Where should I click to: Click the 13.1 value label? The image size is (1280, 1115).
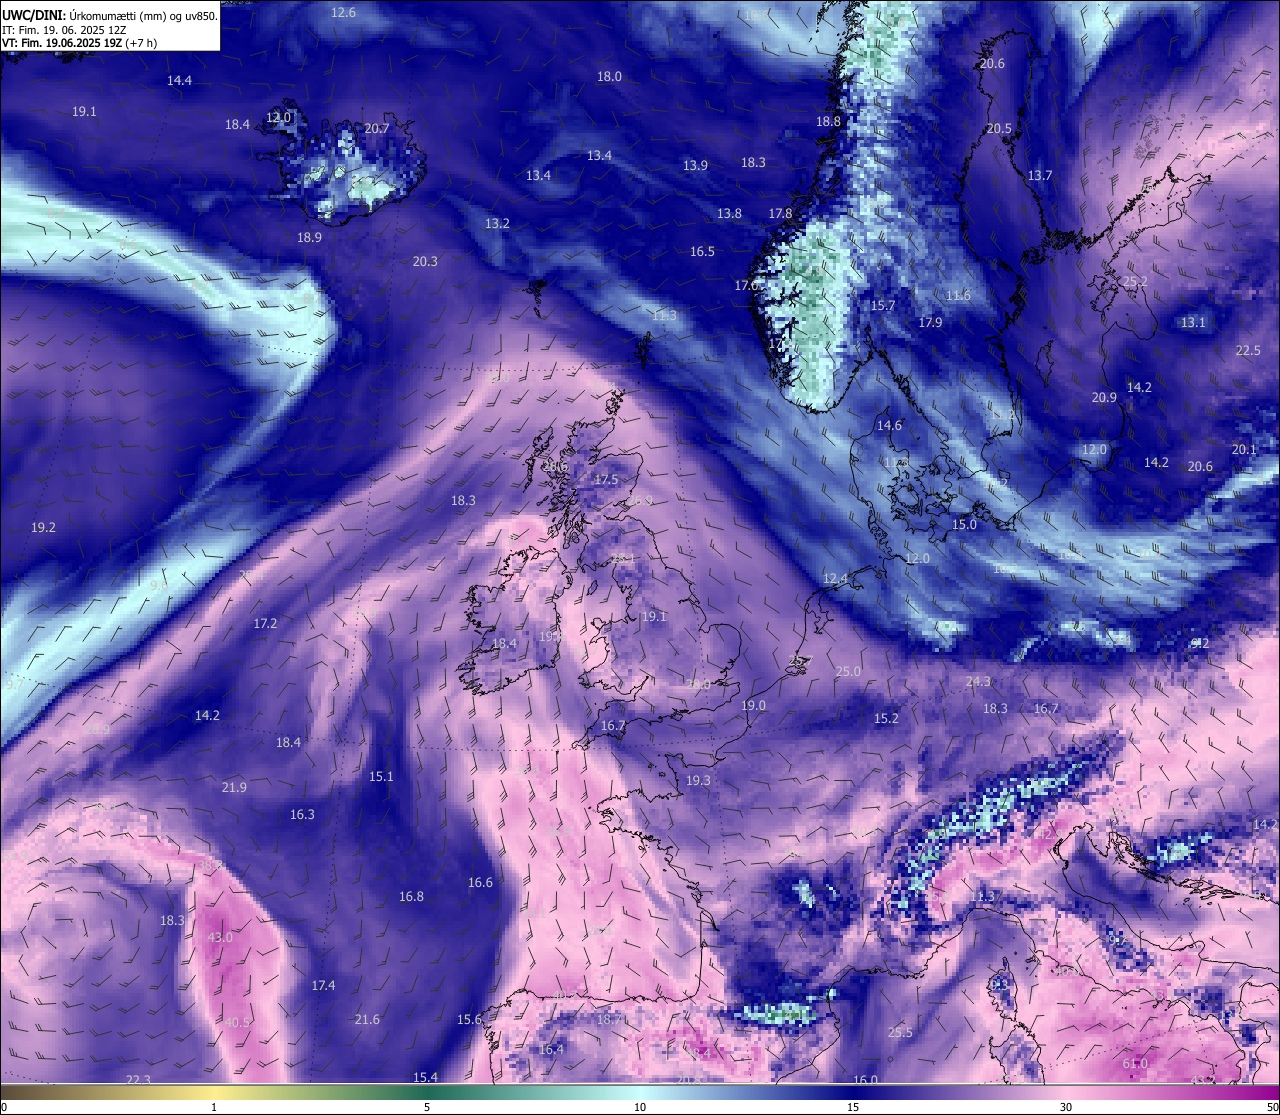click(1193, 322)
